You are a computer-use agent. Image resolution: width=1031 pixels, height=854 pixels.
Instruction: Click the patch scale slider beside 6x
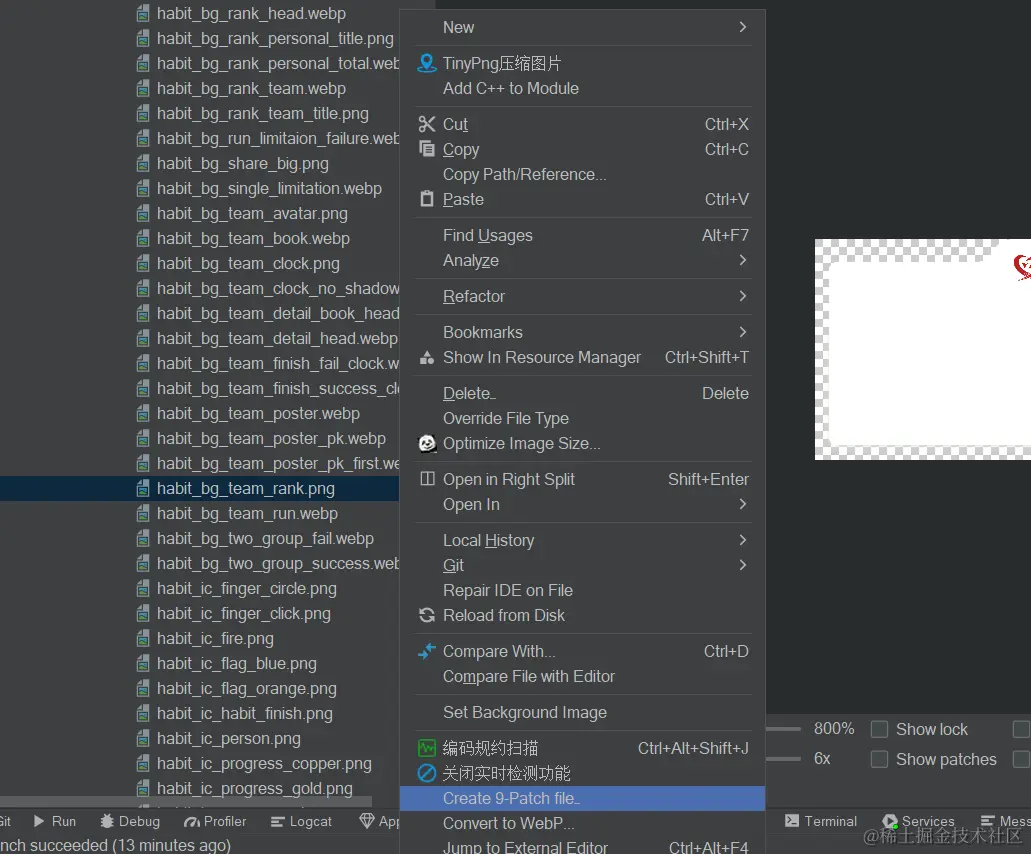click(784, 759)
